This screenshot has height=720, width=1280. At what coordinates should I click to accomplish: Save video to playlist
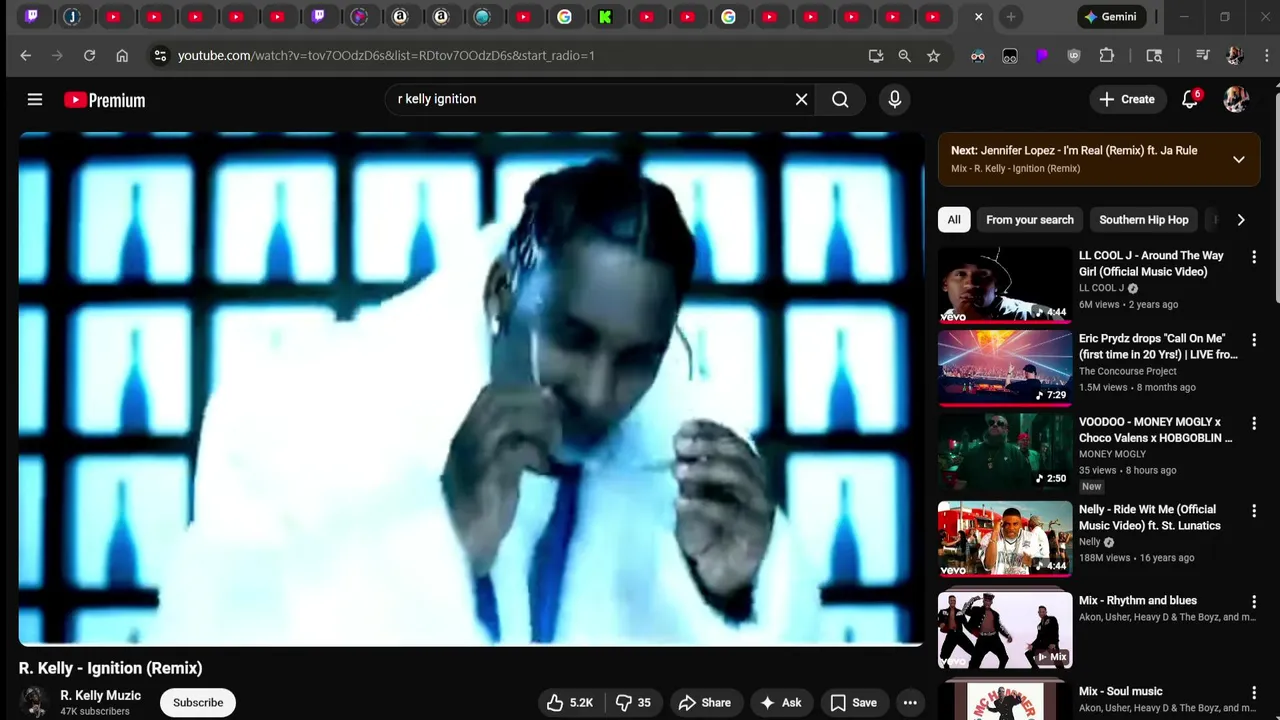853,702
